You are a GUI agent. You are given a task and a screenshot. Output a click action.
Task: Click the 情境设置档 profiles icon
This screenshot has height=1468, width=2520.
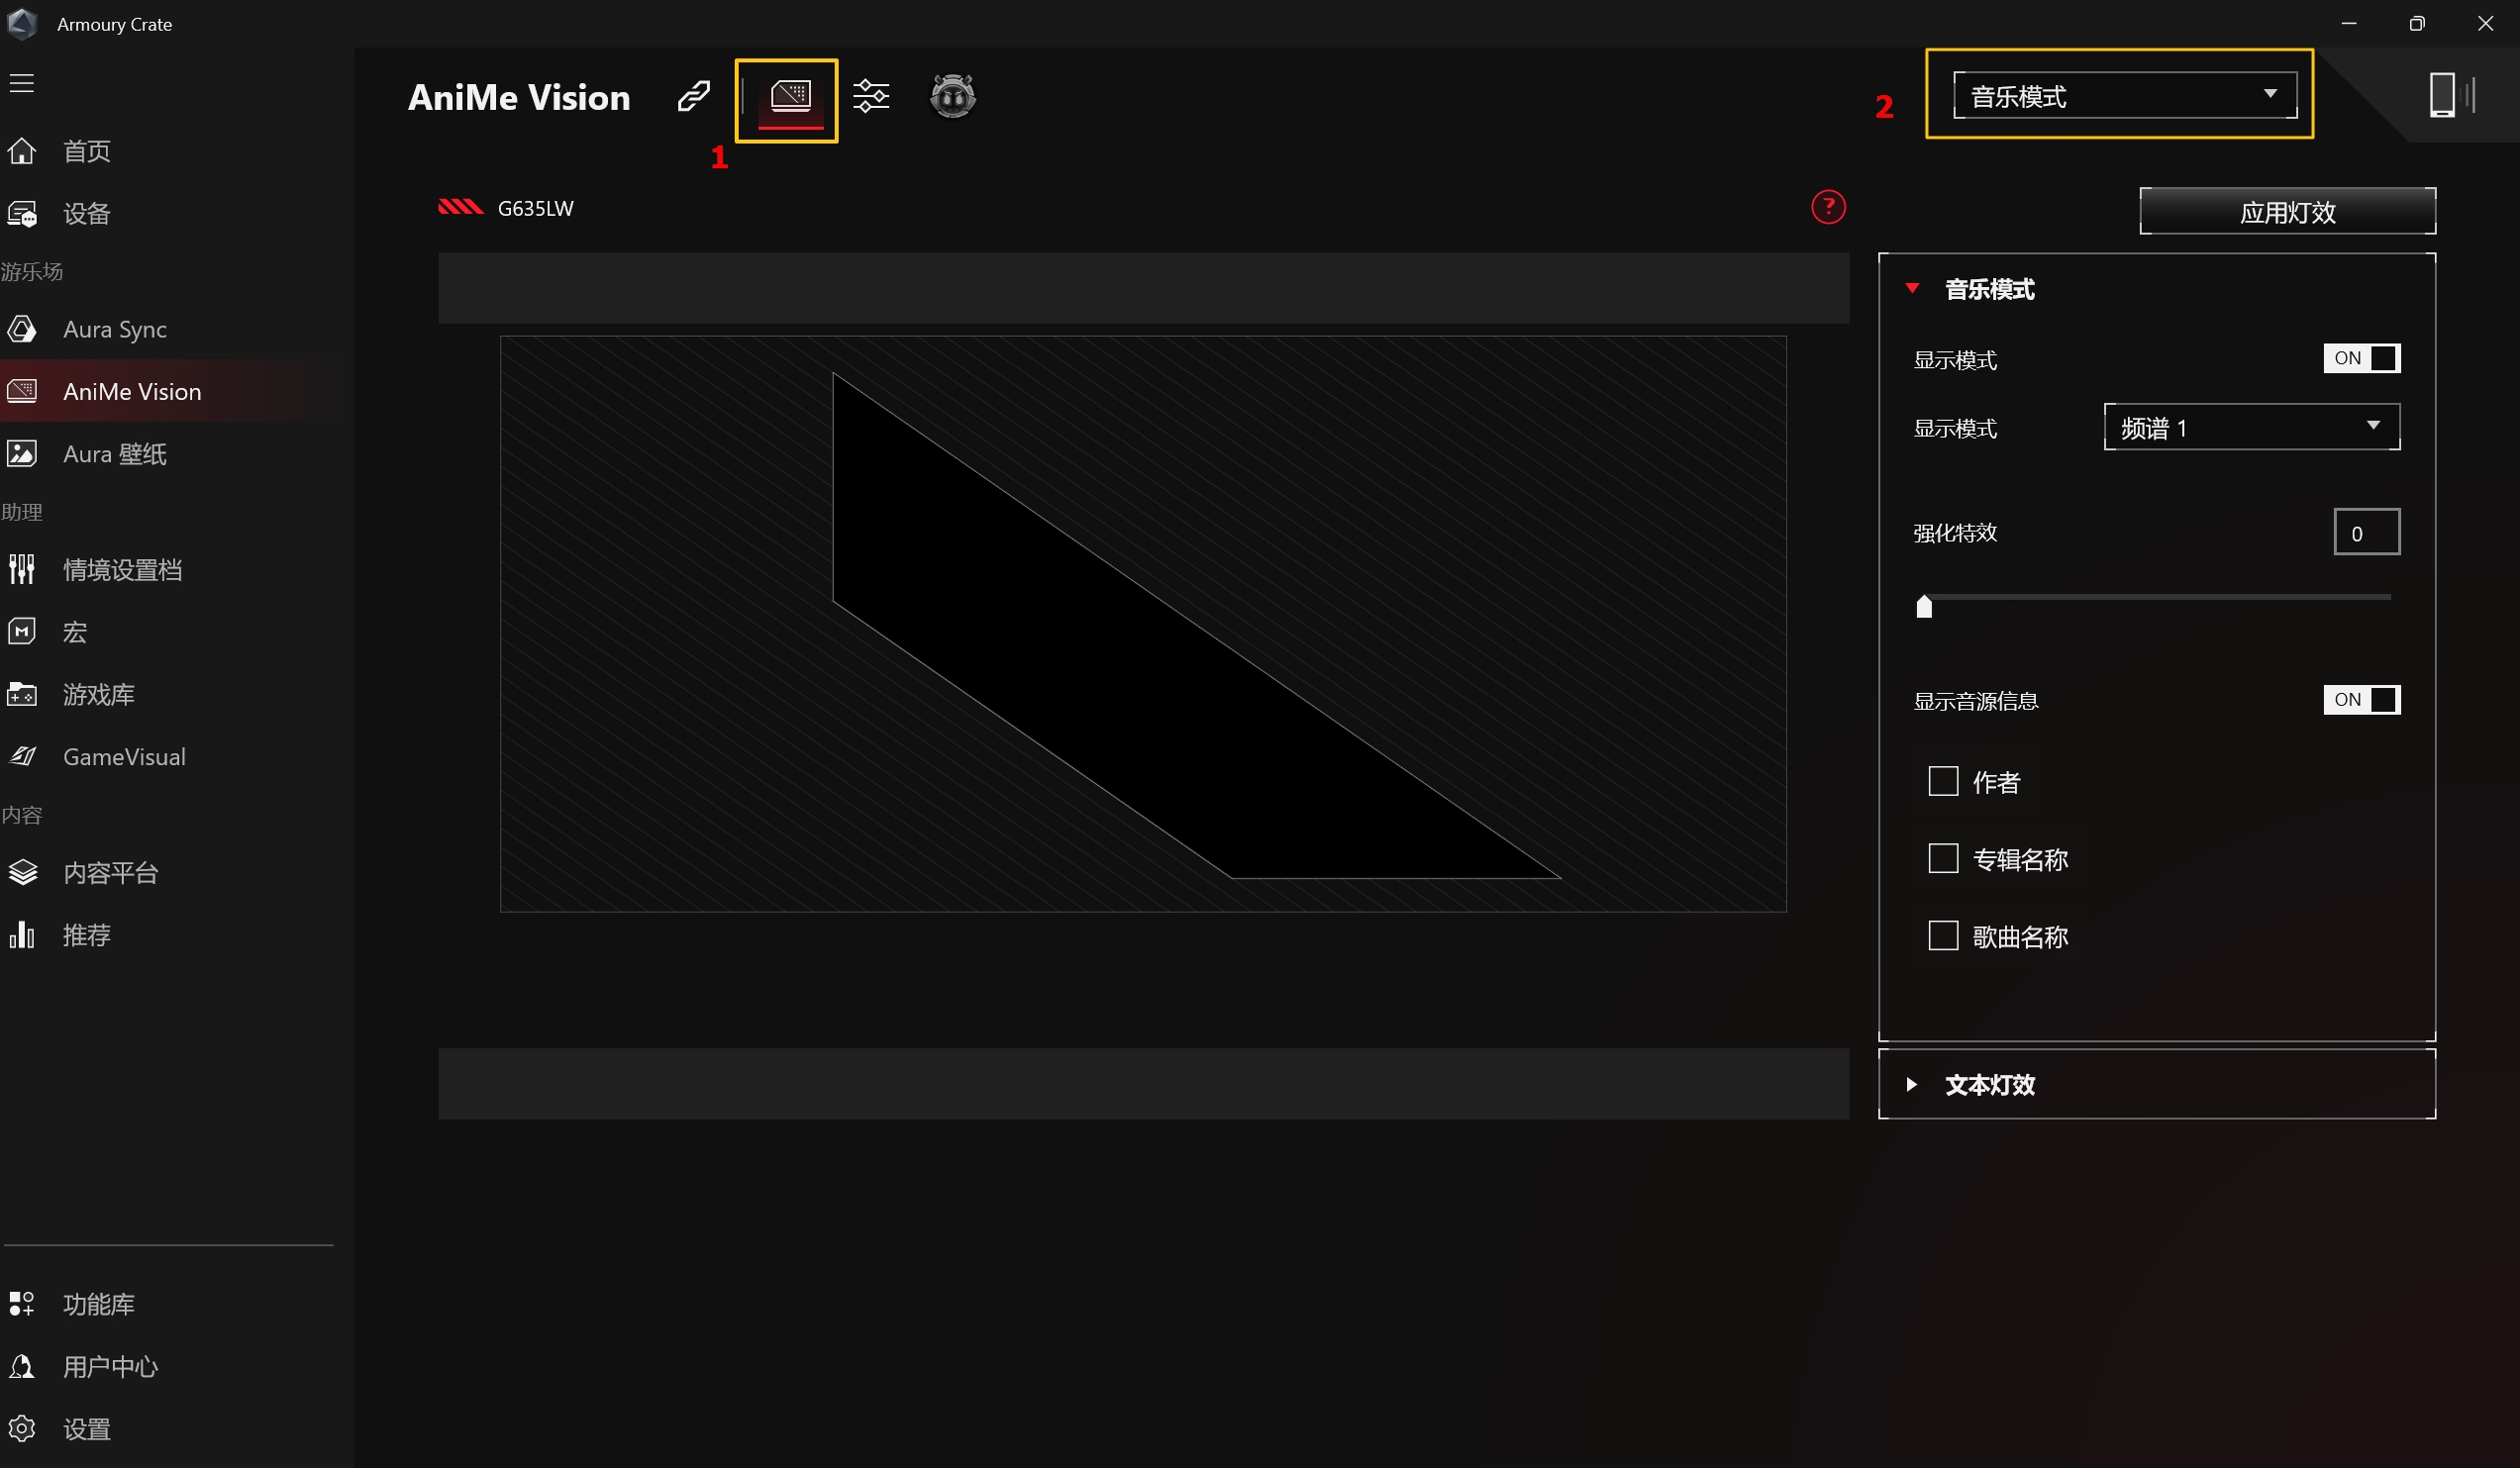click(22, 570)
